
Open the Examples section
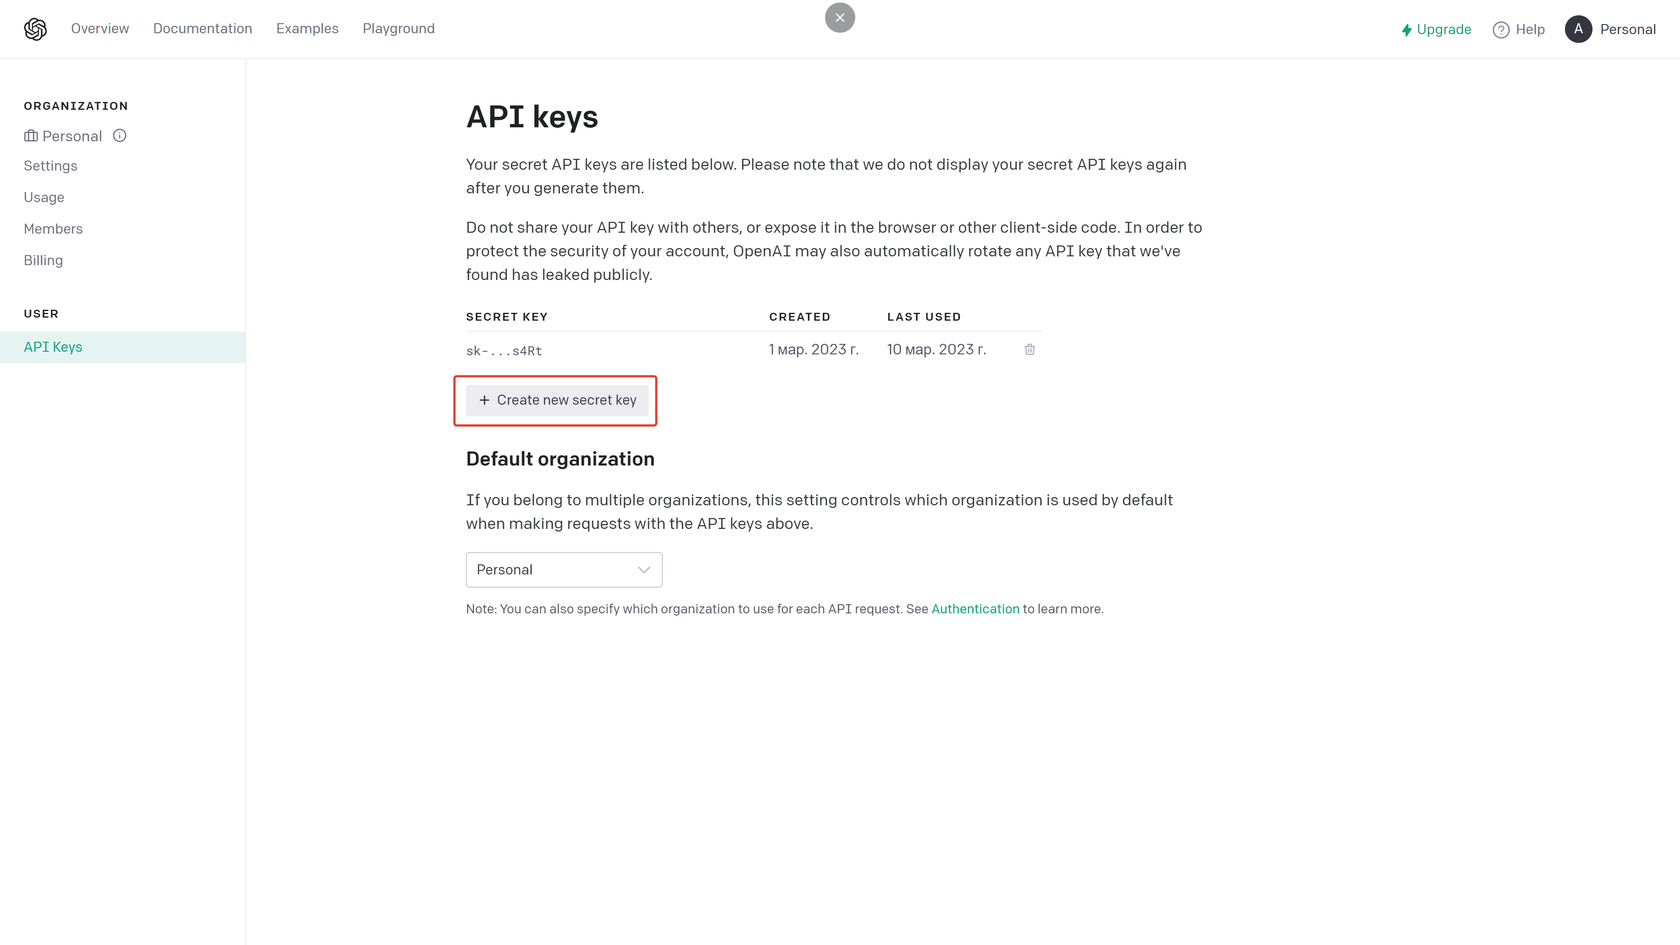(307, 28)
